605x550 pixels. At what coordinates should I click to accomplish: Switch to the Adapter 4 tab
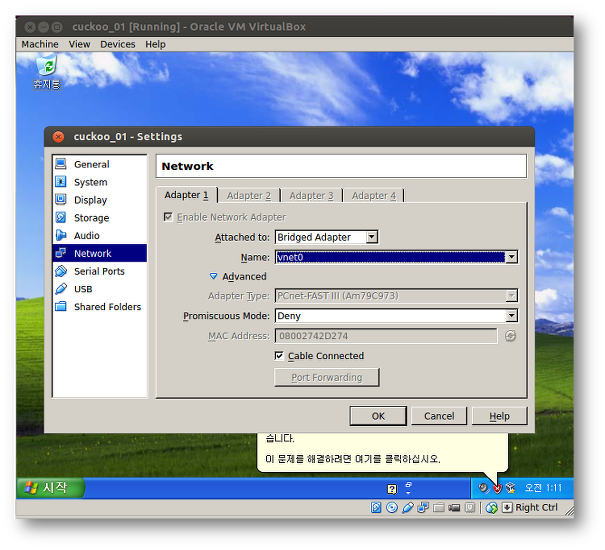[x=373, y=196]
